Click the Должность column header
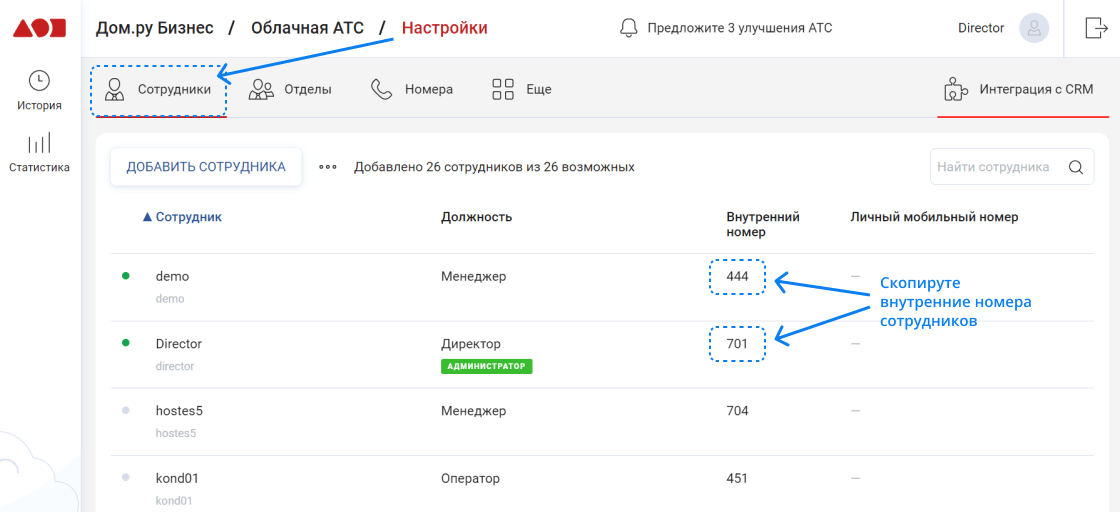Image resolution: width=1120 pixels, height=512 pixels. [476, 217]
